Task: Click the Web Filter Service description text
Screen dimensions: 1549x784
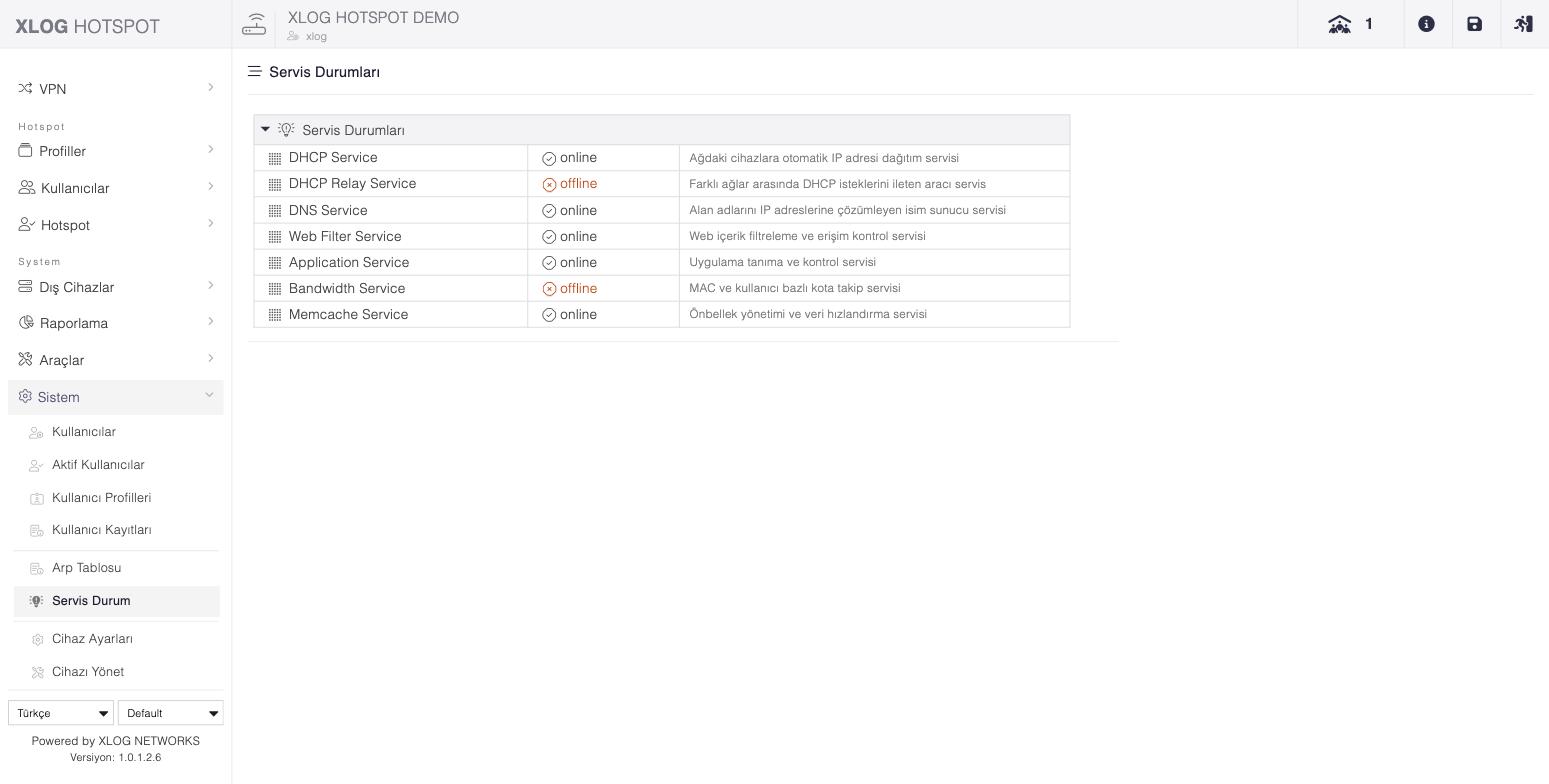Action: tap(807, 236)
